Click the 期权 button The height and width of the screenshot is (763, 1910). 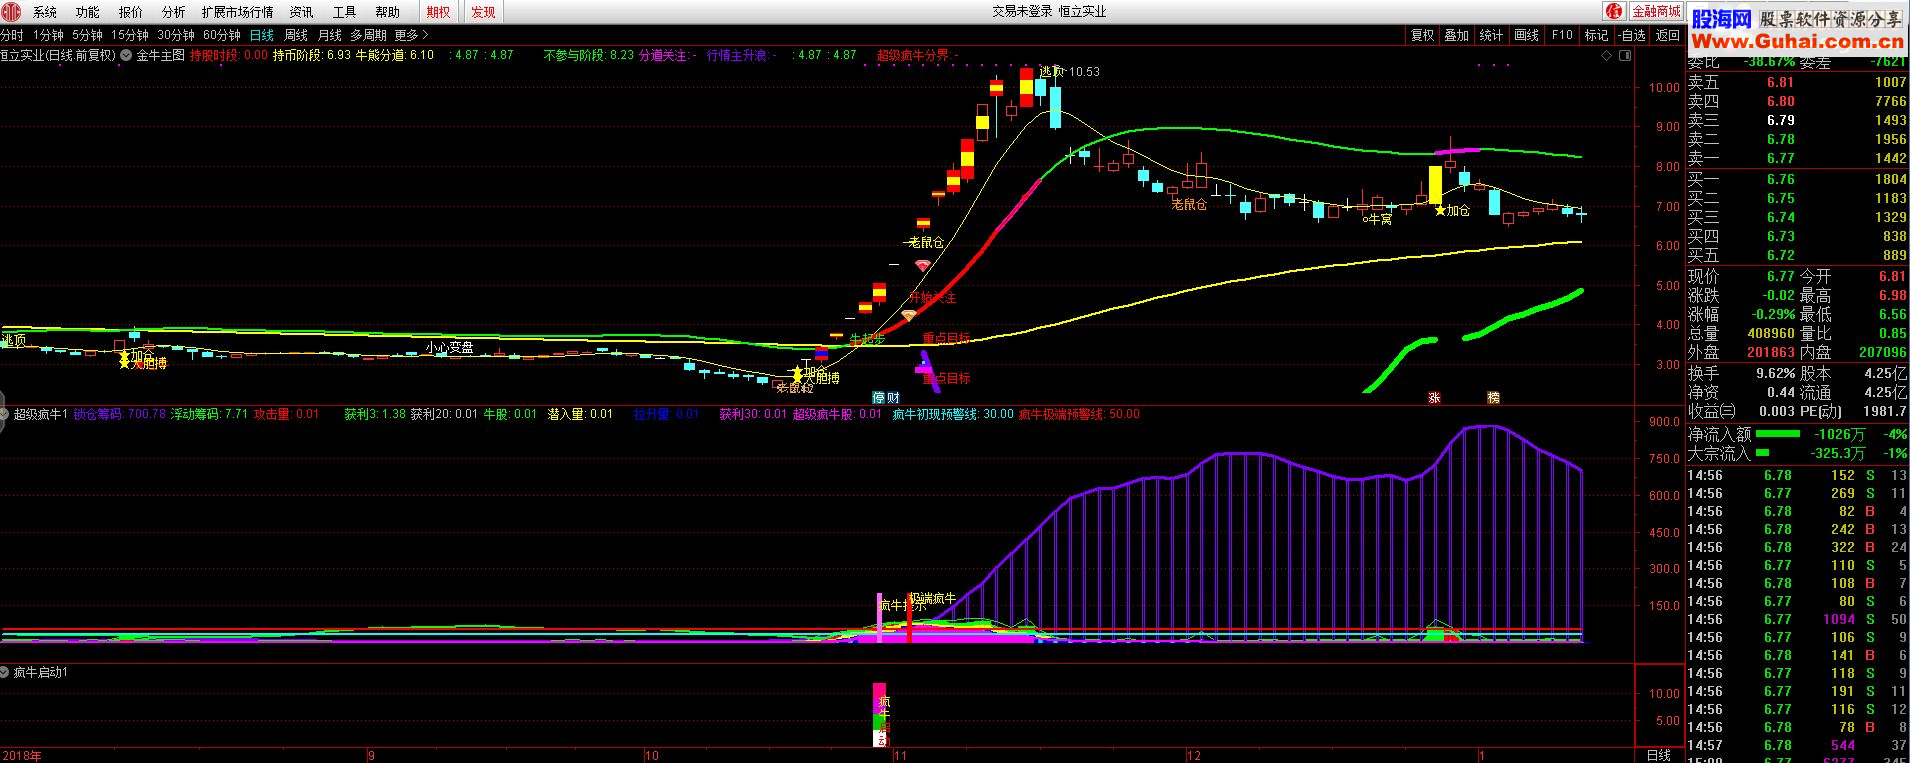[x=437, y=12]
